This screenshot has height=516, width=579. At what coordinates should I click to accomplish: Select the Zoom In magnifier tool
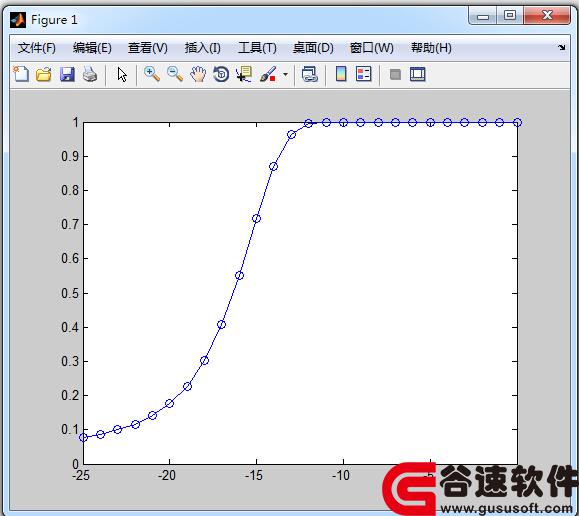(152, 74)
